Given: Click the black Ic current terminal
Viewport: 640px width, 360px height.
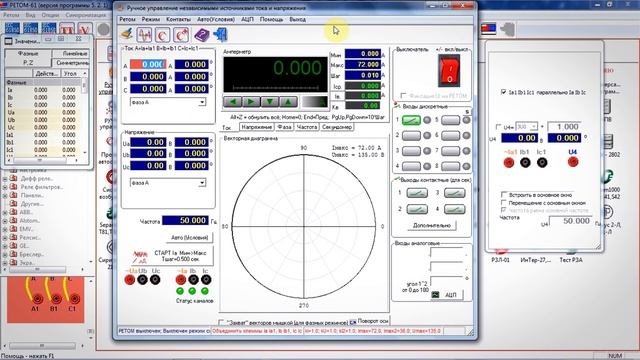Looking at the screenshot, I should tap(206, 280).
